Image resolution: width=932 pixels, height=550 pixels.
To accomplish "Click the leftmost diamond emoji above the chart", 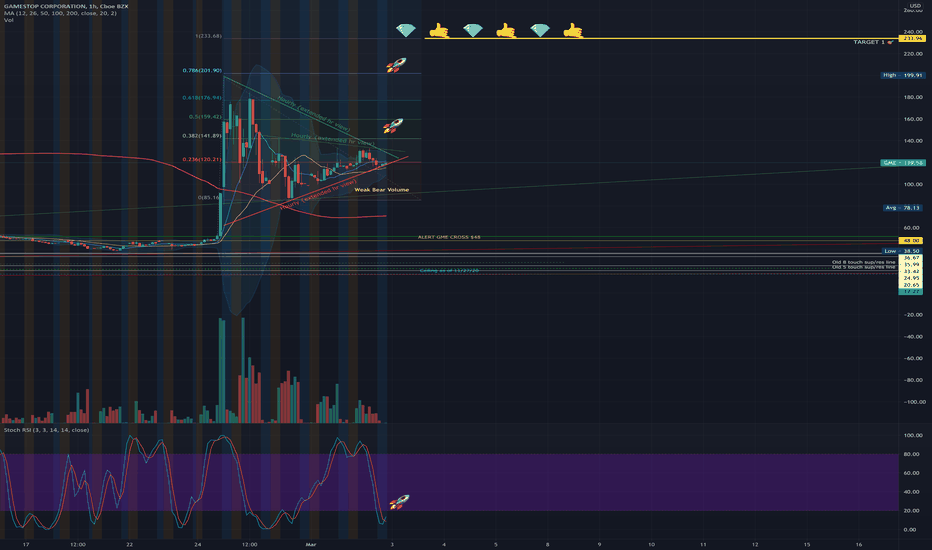I will pos(406,30).
